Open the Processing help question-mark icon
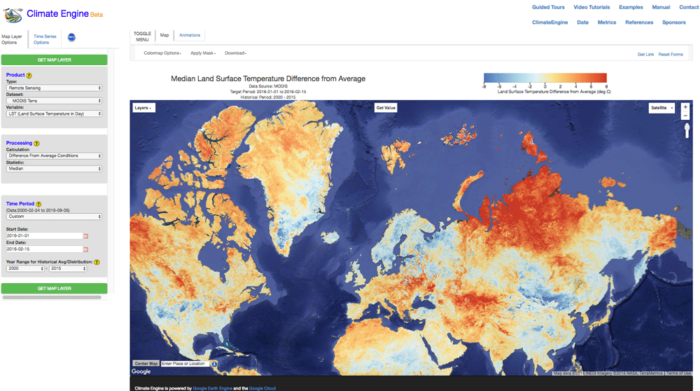Screen dimensions: 700x391 point(37,143)
